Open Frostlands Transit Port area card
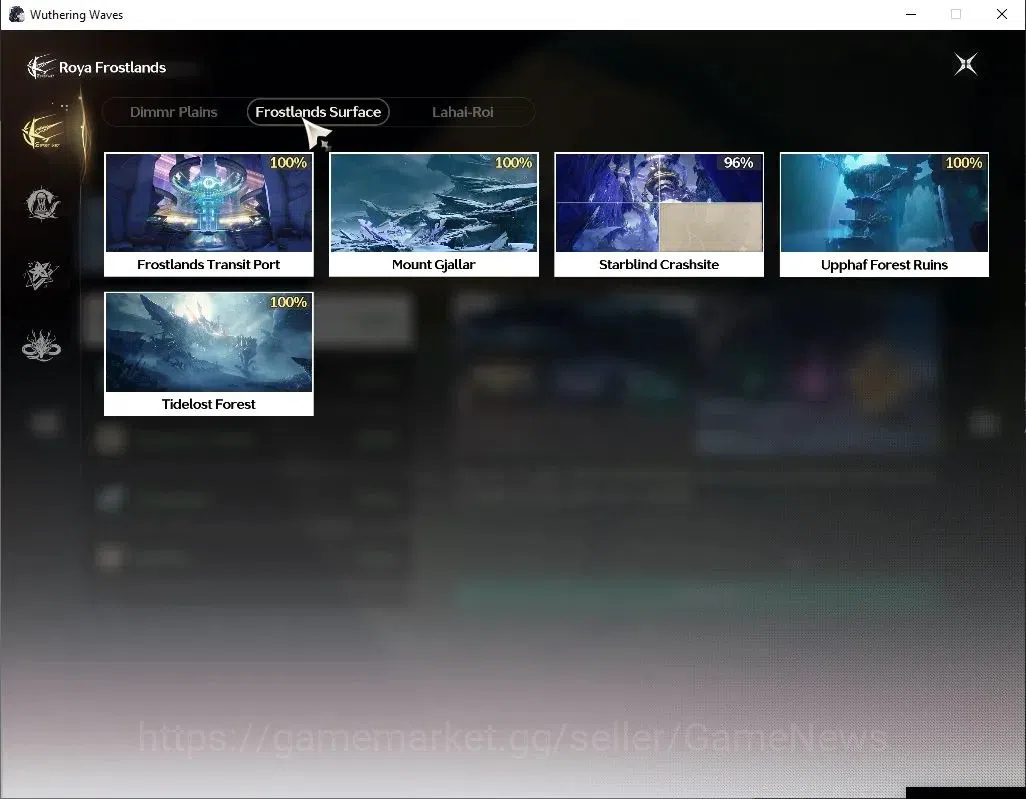This screenshot has width=1026, height=799. 209,215
